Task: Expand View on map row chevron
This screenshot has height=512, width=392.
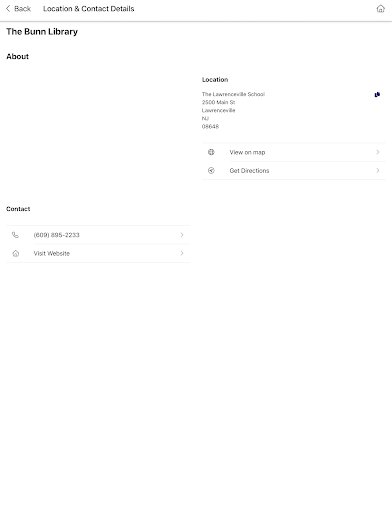Action: pyautogui.click(x=378, y=152)
